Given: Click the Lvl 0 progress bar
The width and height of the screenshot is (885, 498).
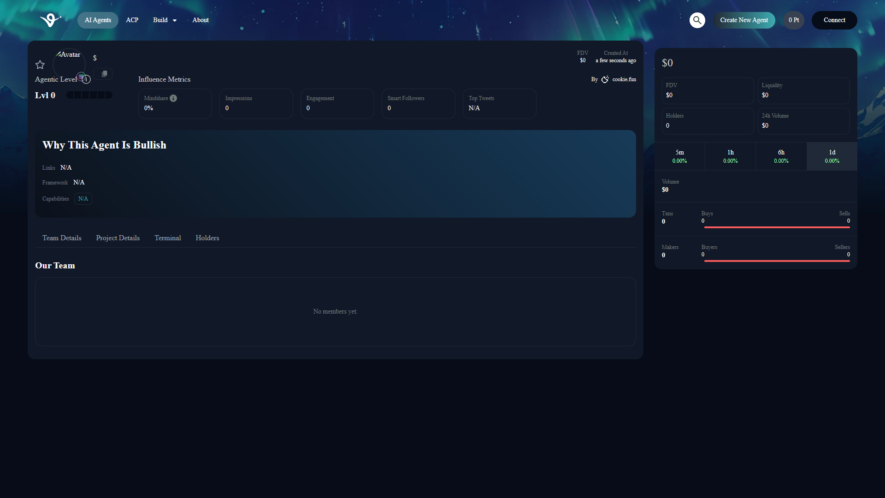Looking at the screenshot, I should click(89, 95).
